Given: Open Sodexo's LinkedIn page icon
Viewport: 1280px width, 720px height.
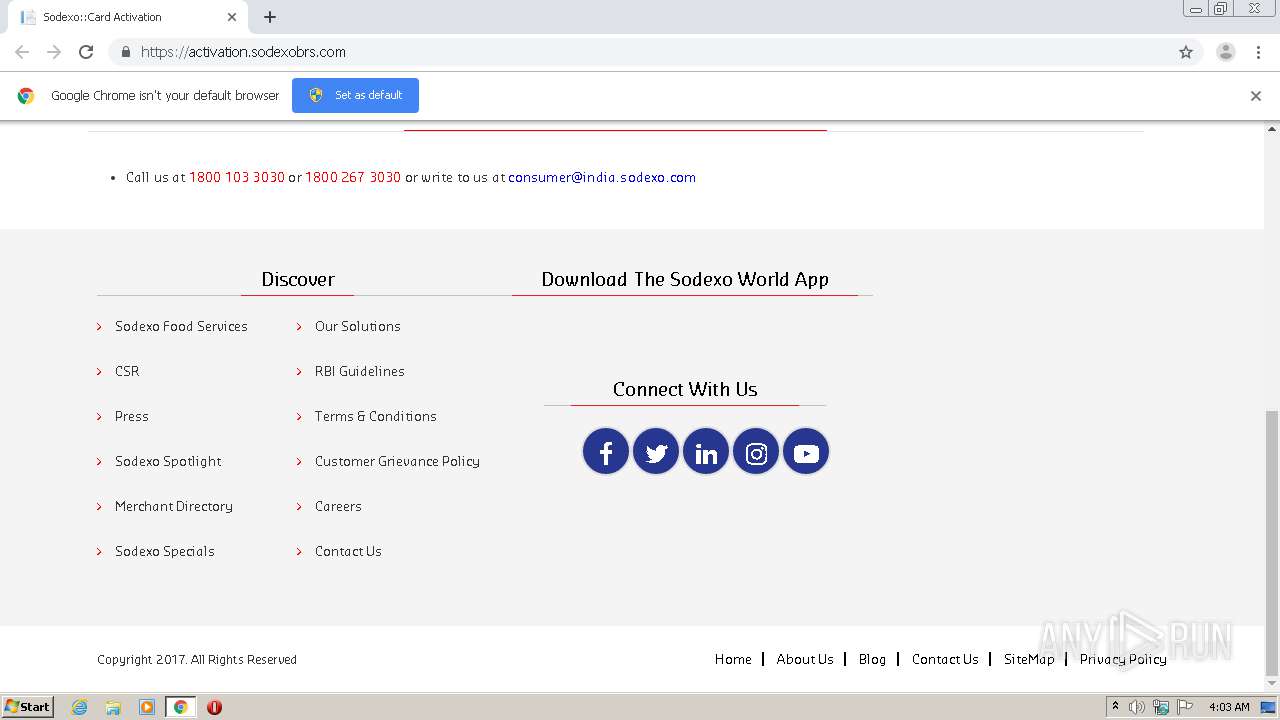Looking at the screenshot, I should point(706,452).
